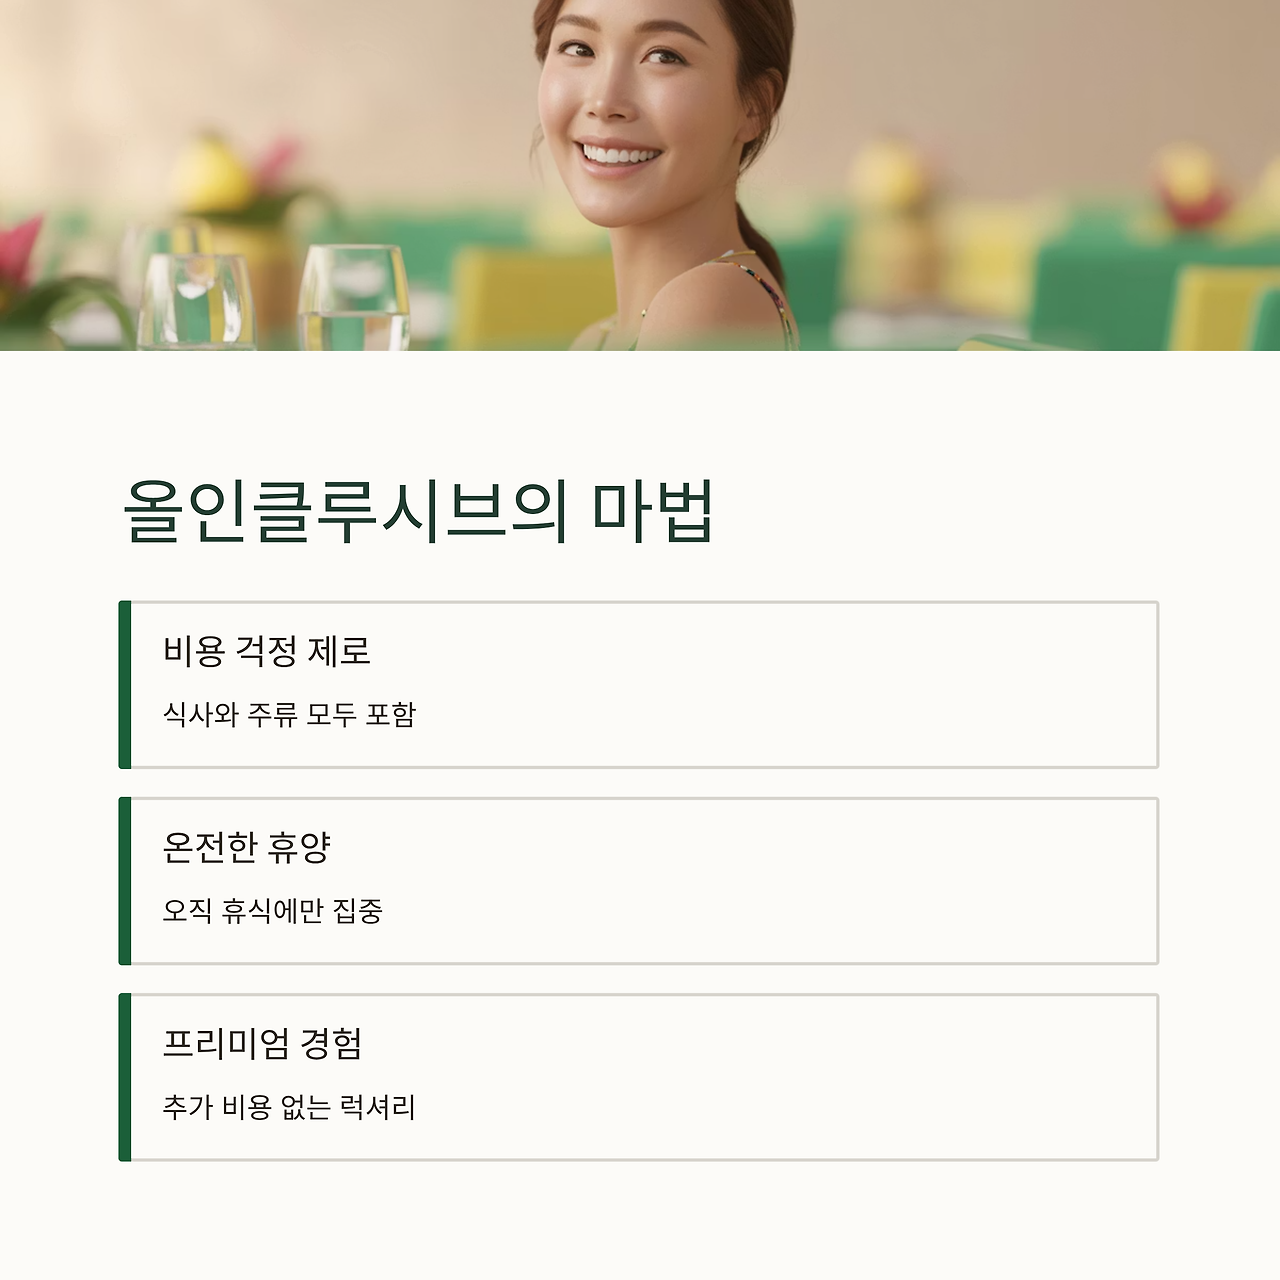Select the 온전한 휴양 card title
The width and height of the screenshot is (1280, 1280).
(246, 847)
